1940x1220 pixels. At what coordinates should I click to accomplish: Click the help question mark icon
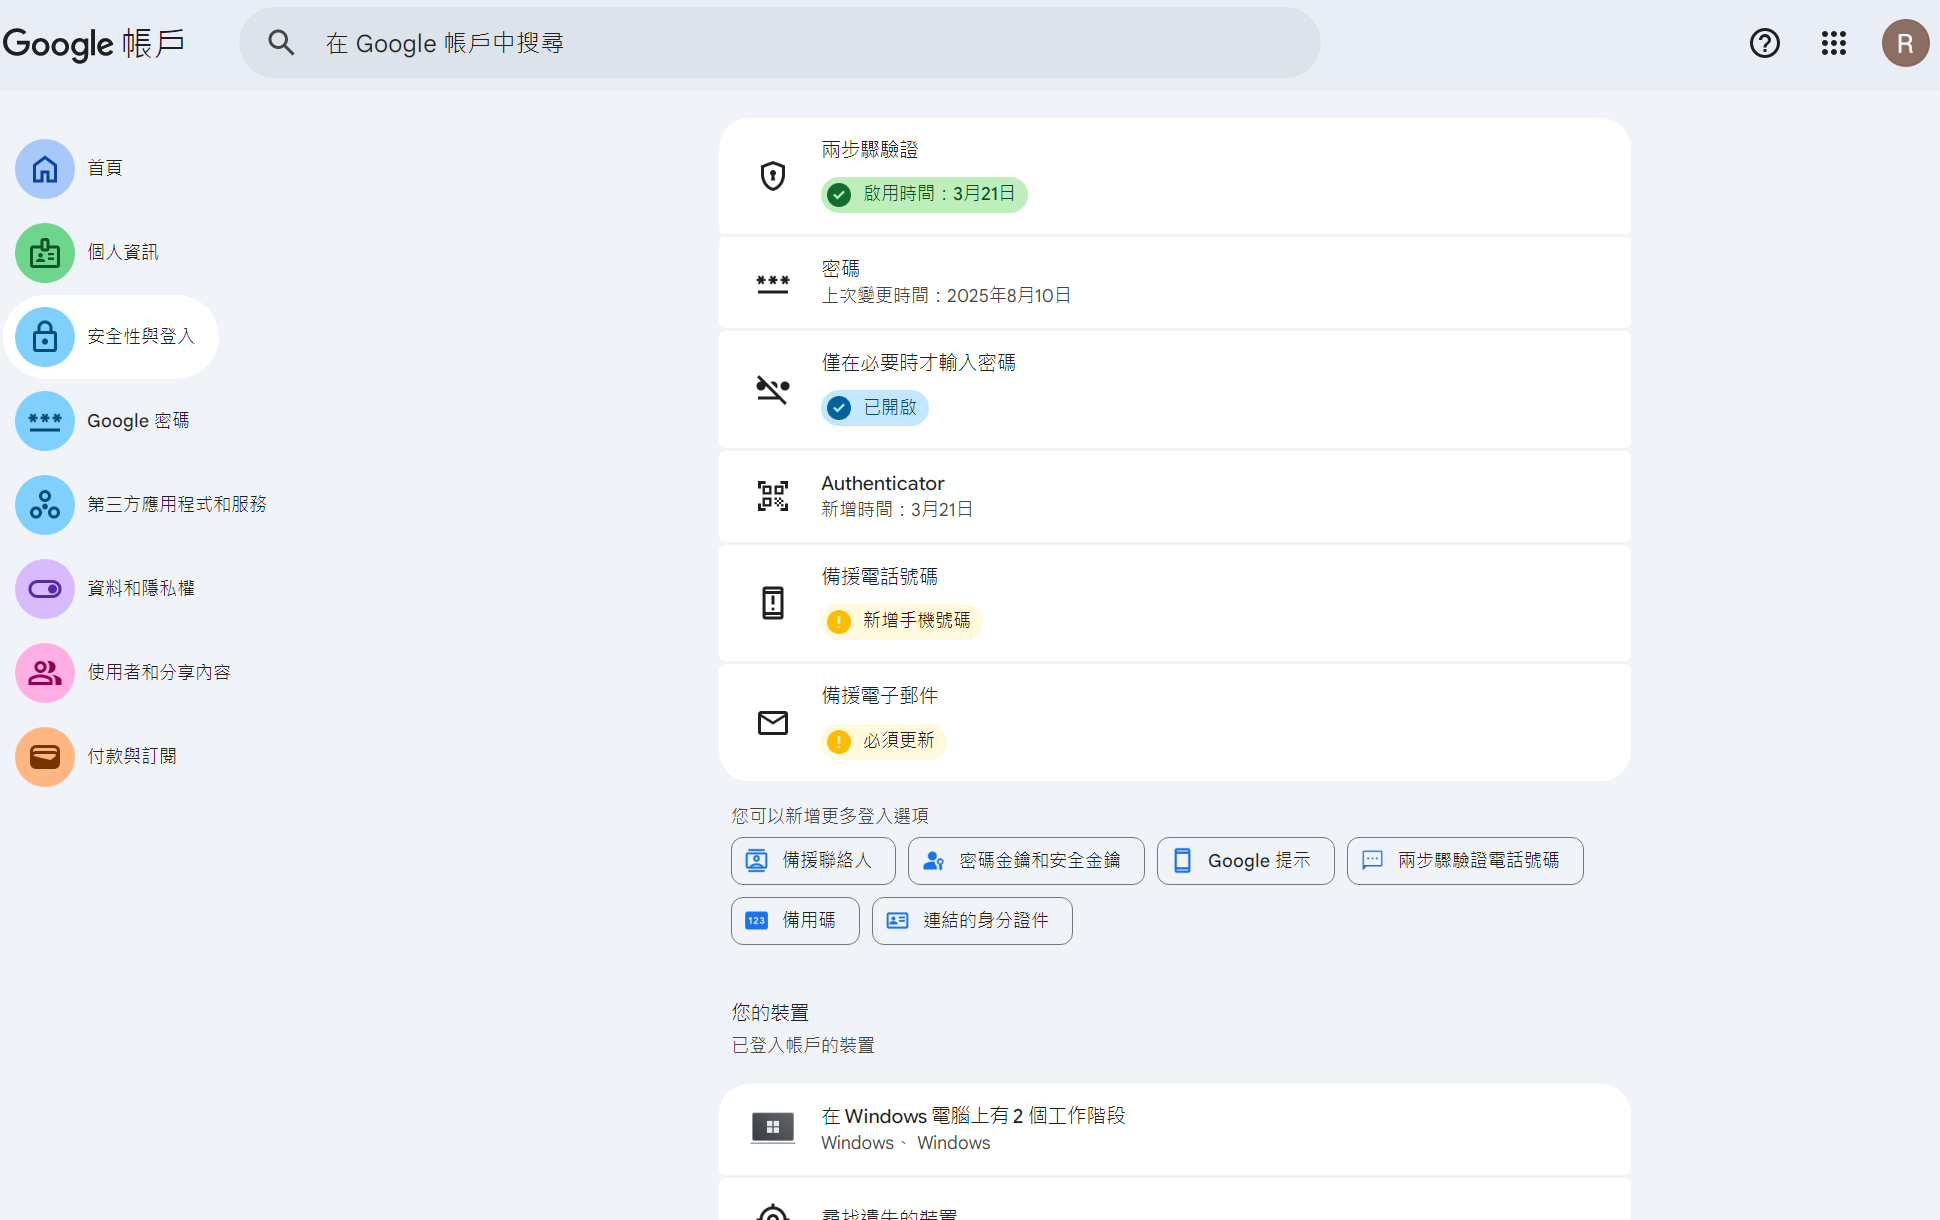[x=1764, y=43]
